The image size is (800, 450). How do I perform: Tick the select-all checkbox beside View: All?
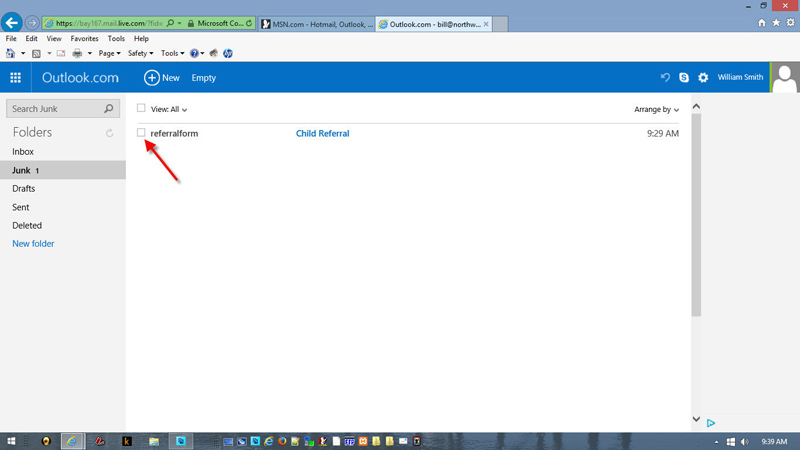pyautogui.click(x=141, y=108)
